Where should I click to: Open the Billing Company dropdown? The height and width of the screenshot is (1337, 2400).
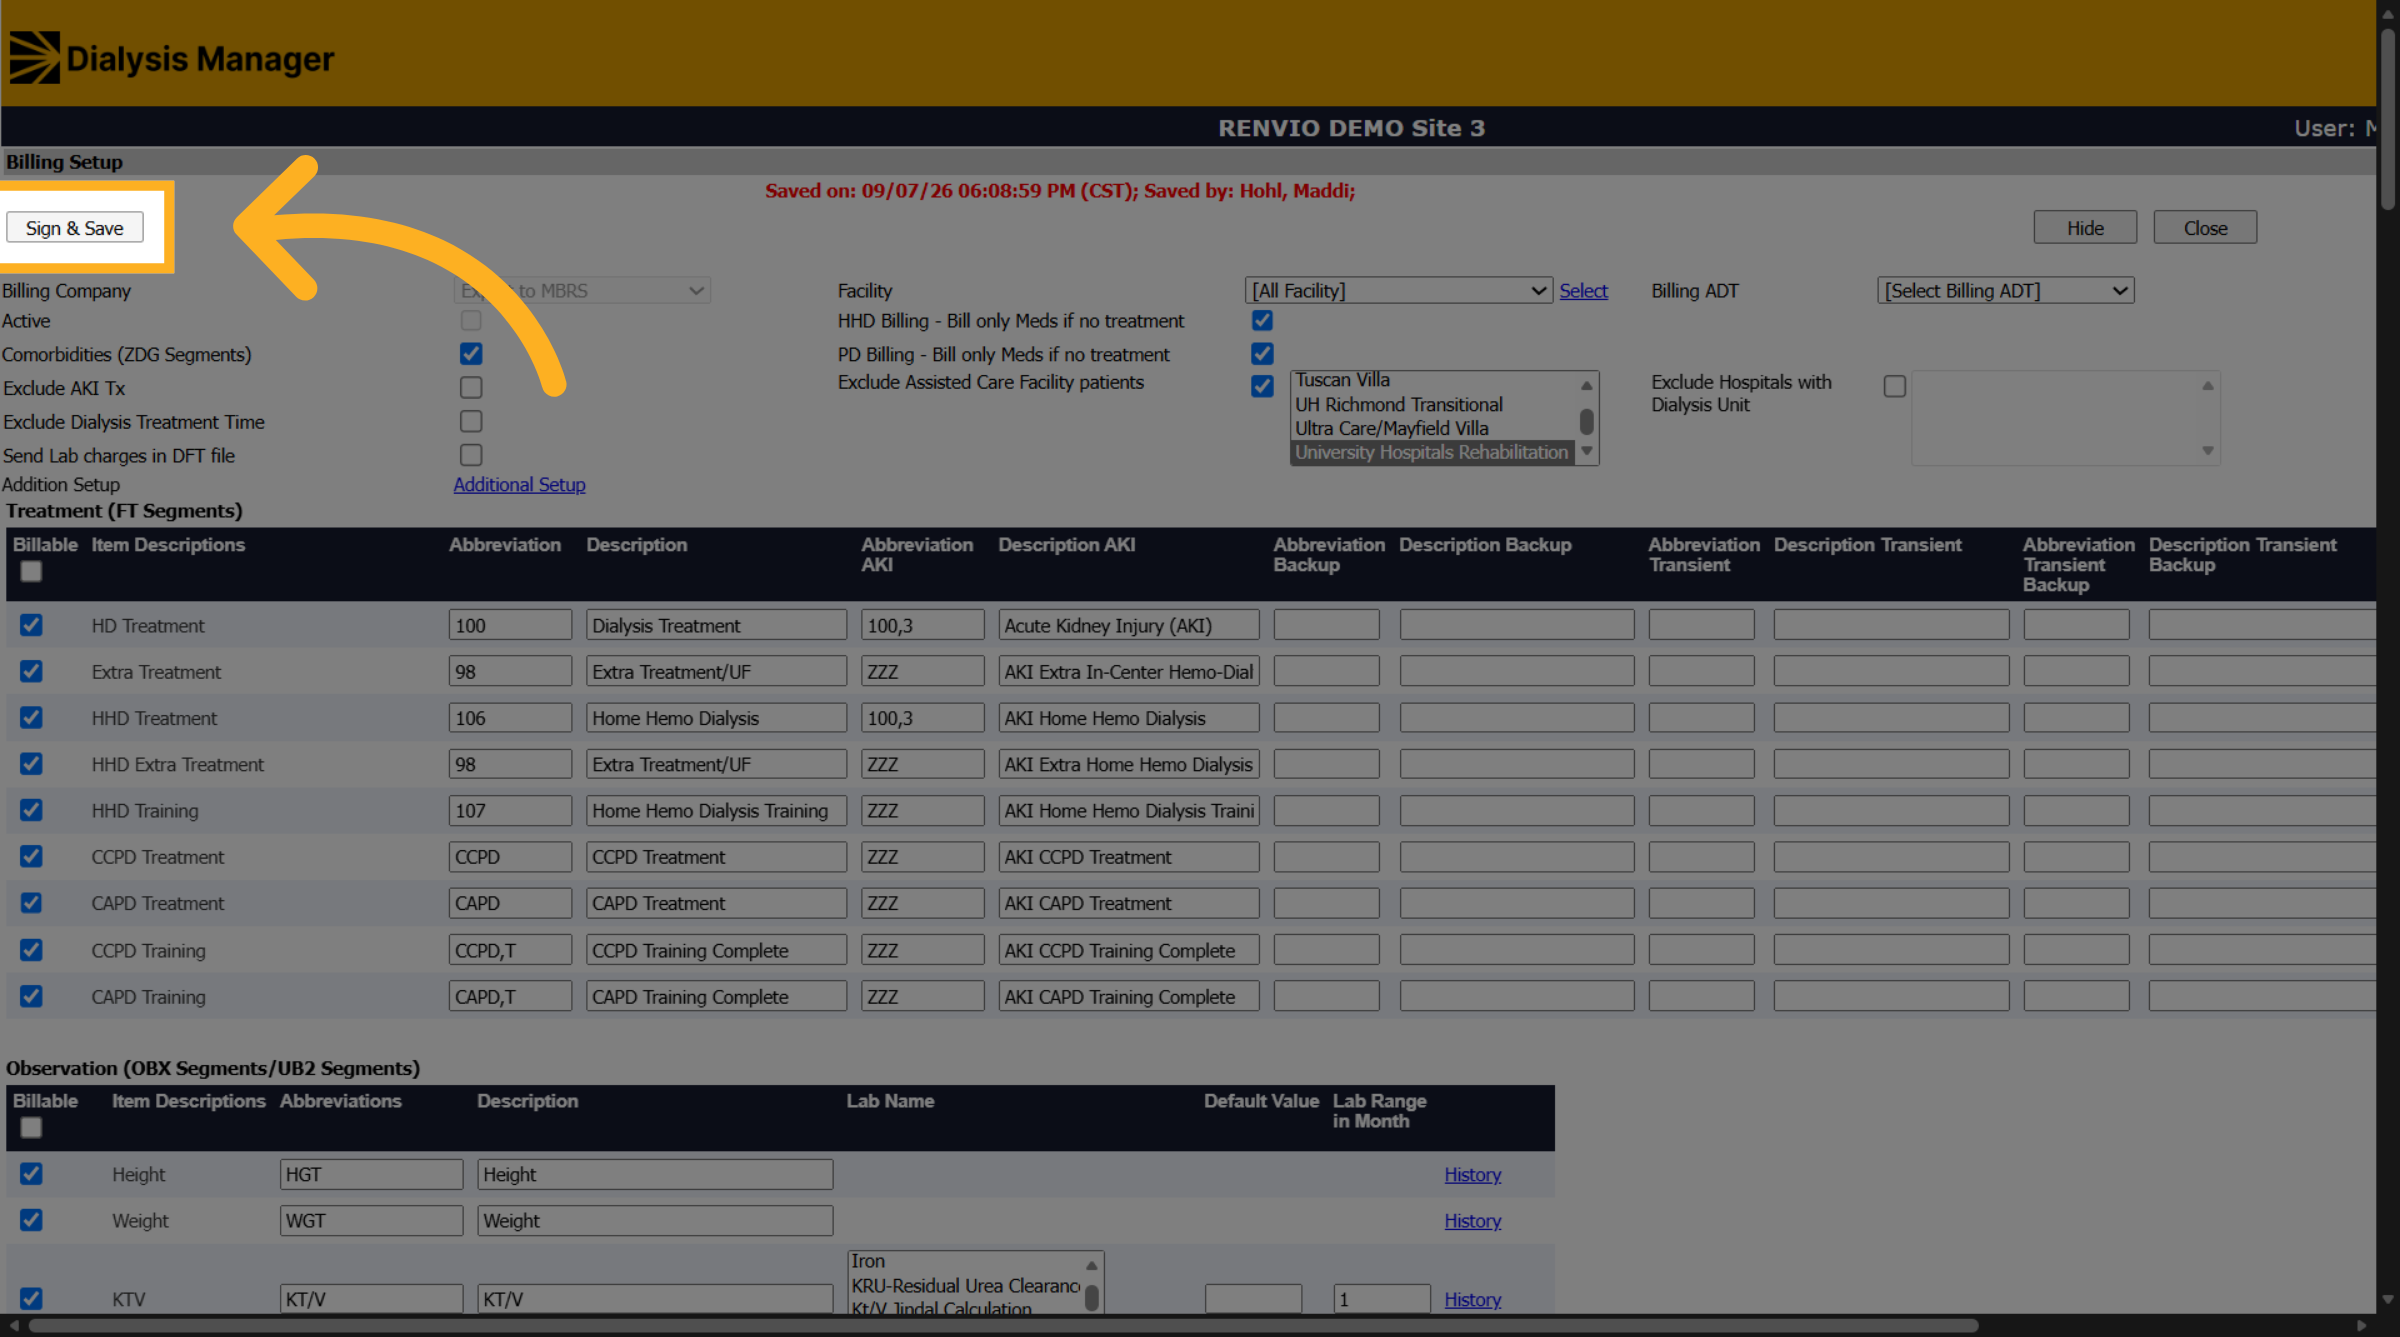[582, 290]
